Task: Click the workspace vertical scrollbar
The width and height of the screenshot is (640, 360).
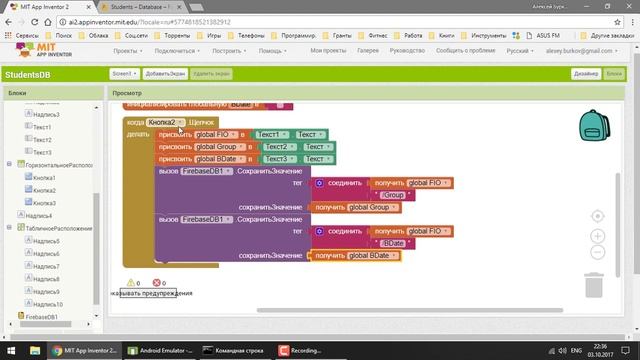Action: pos(618,225)
